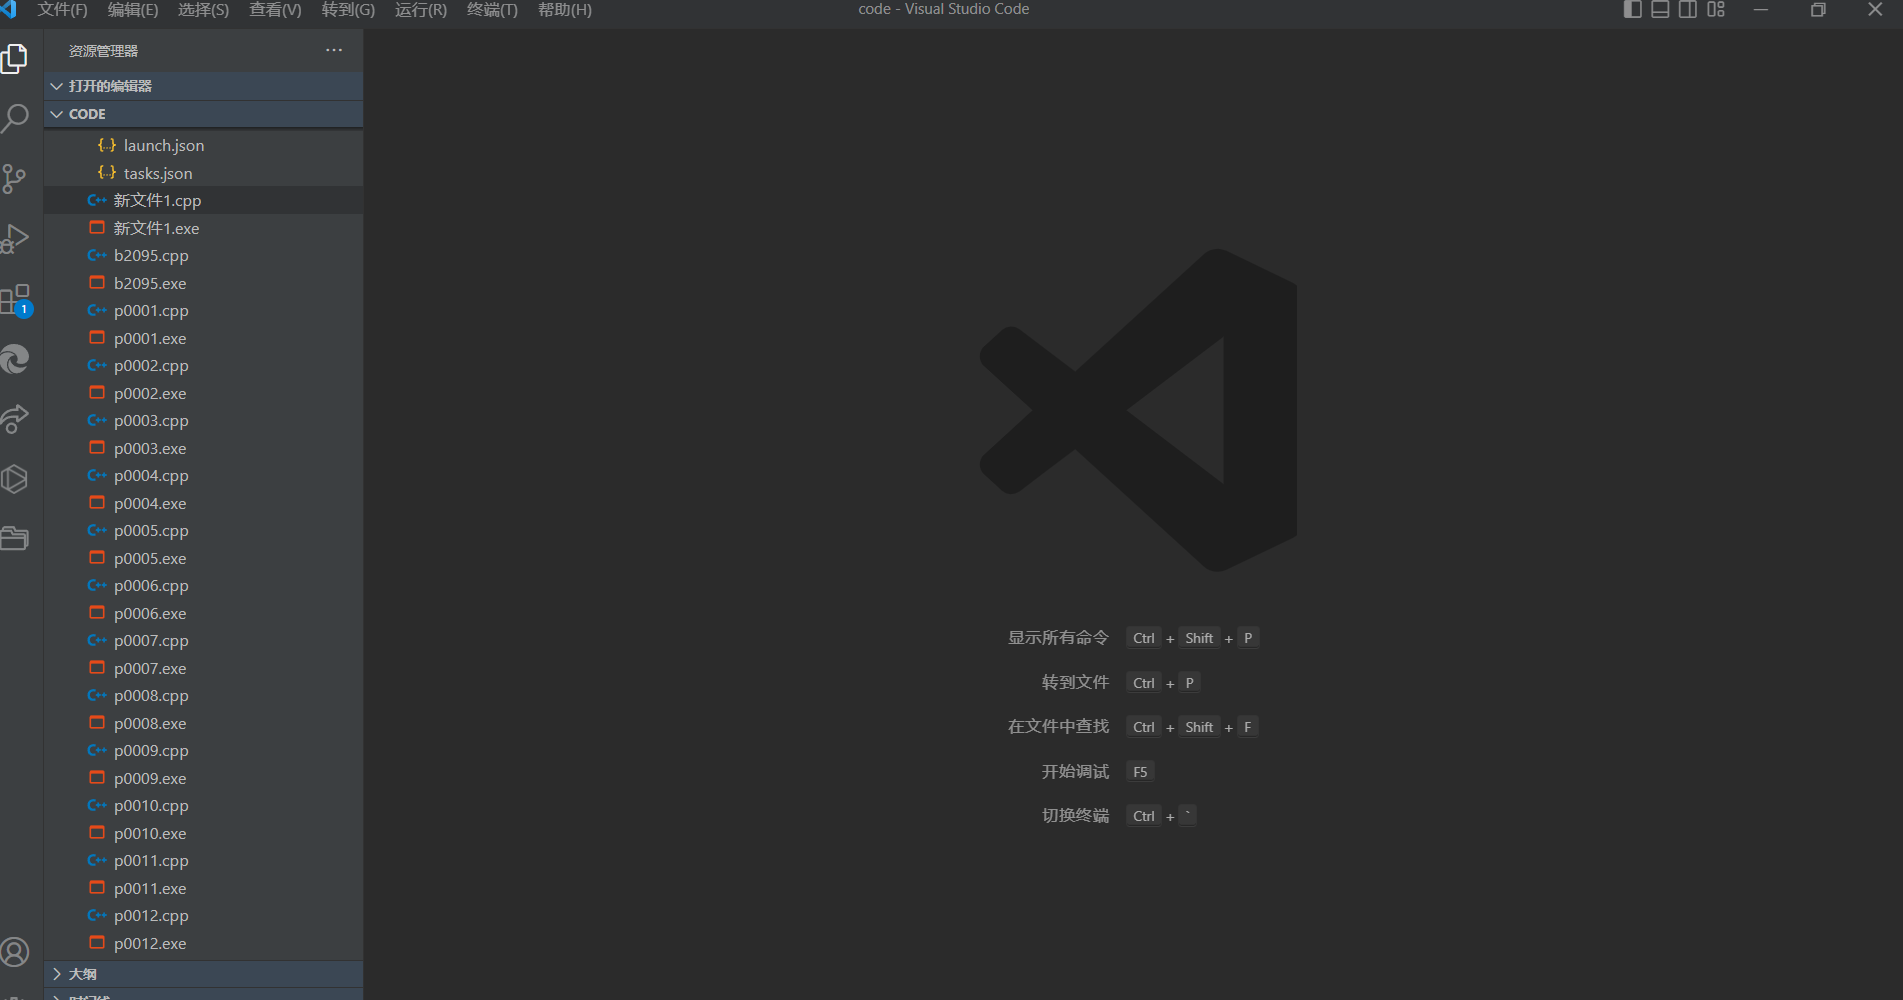This screenshot has width=1903, height=1000.
Task: Open p0002.cpp source file
Action: 204,365
